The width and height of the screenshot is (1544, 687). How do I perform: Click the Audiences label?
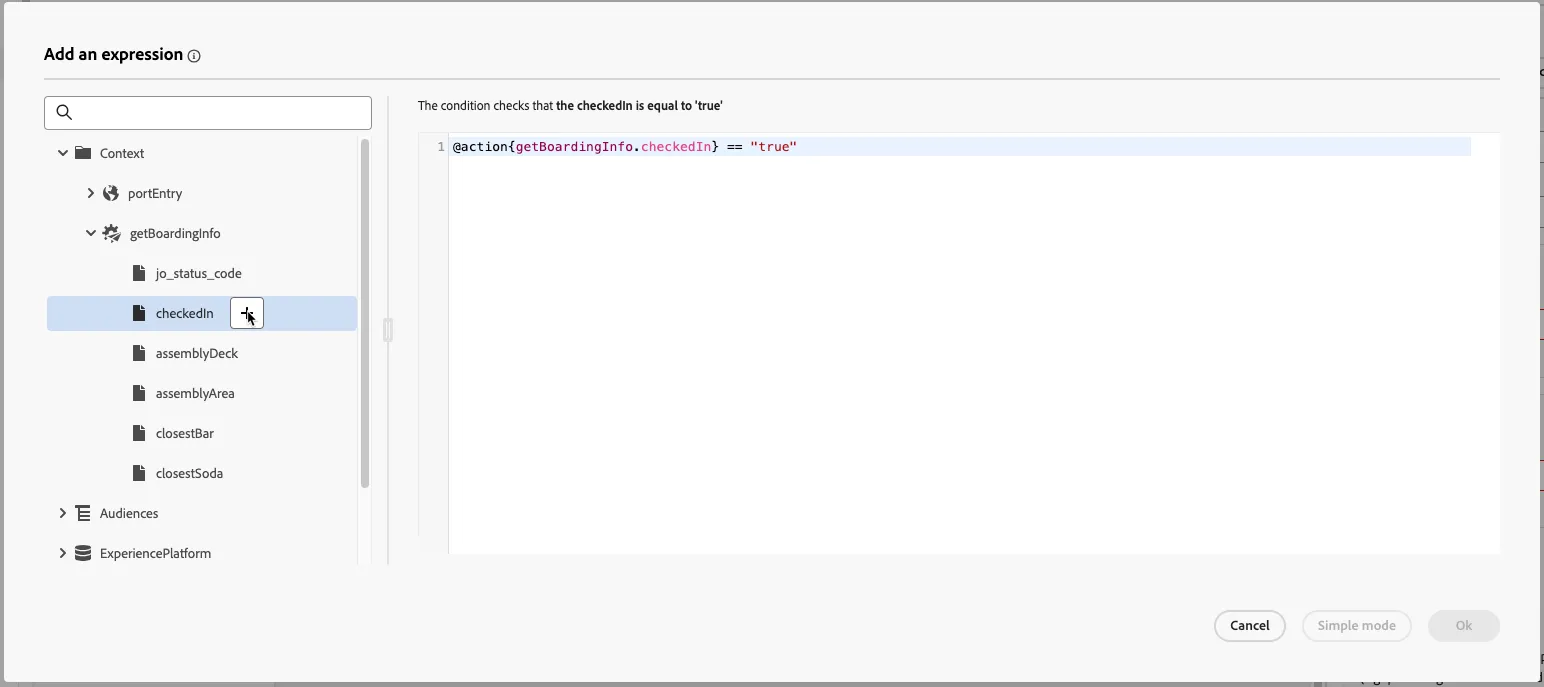(x=129, y=513)
